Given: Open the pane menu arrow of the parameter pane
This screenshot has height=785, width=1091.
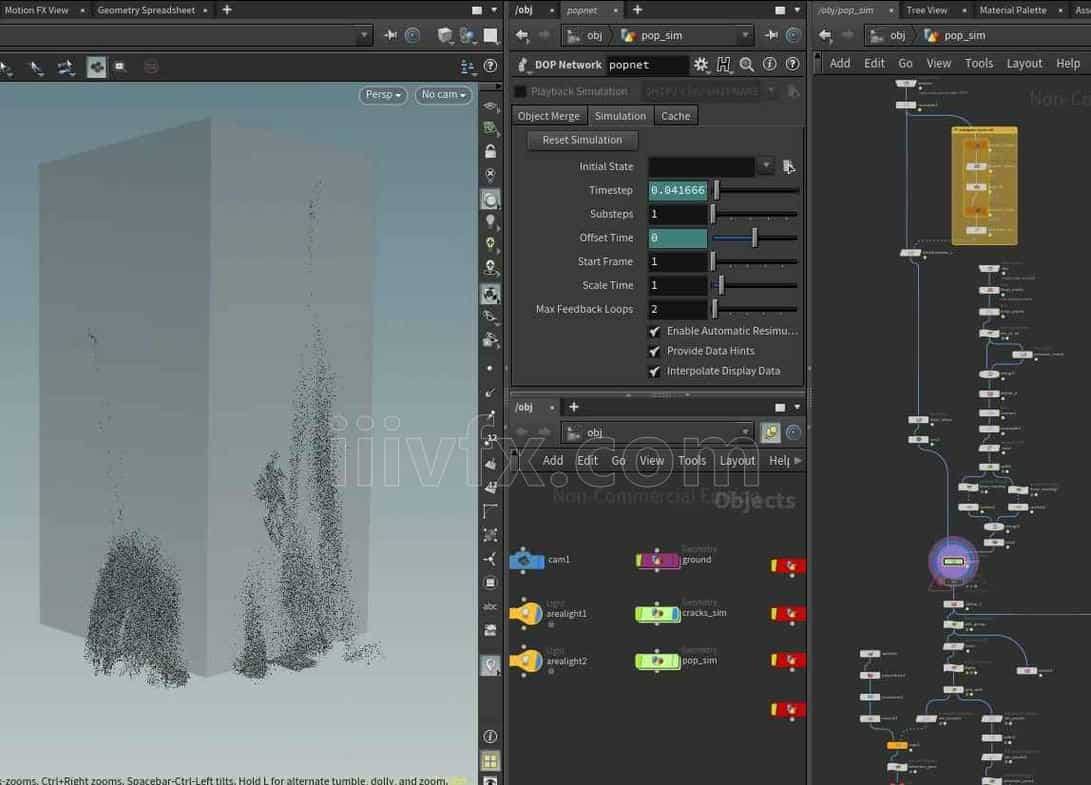Looking at the screenshot, I should [x=797, y=10].
